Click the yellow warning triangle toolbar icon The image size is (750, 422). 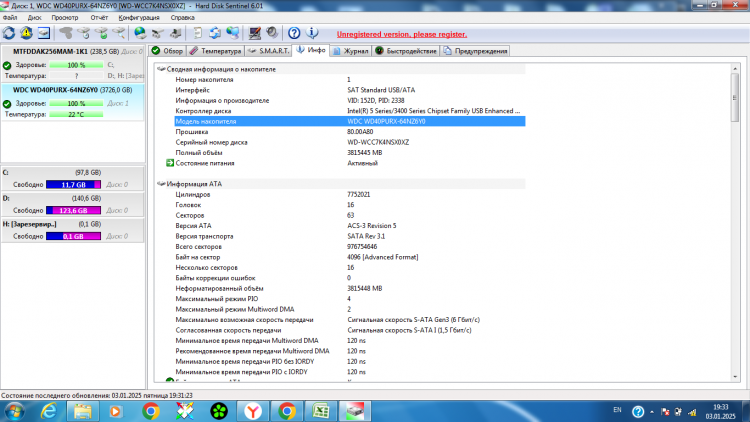(26, 33)
